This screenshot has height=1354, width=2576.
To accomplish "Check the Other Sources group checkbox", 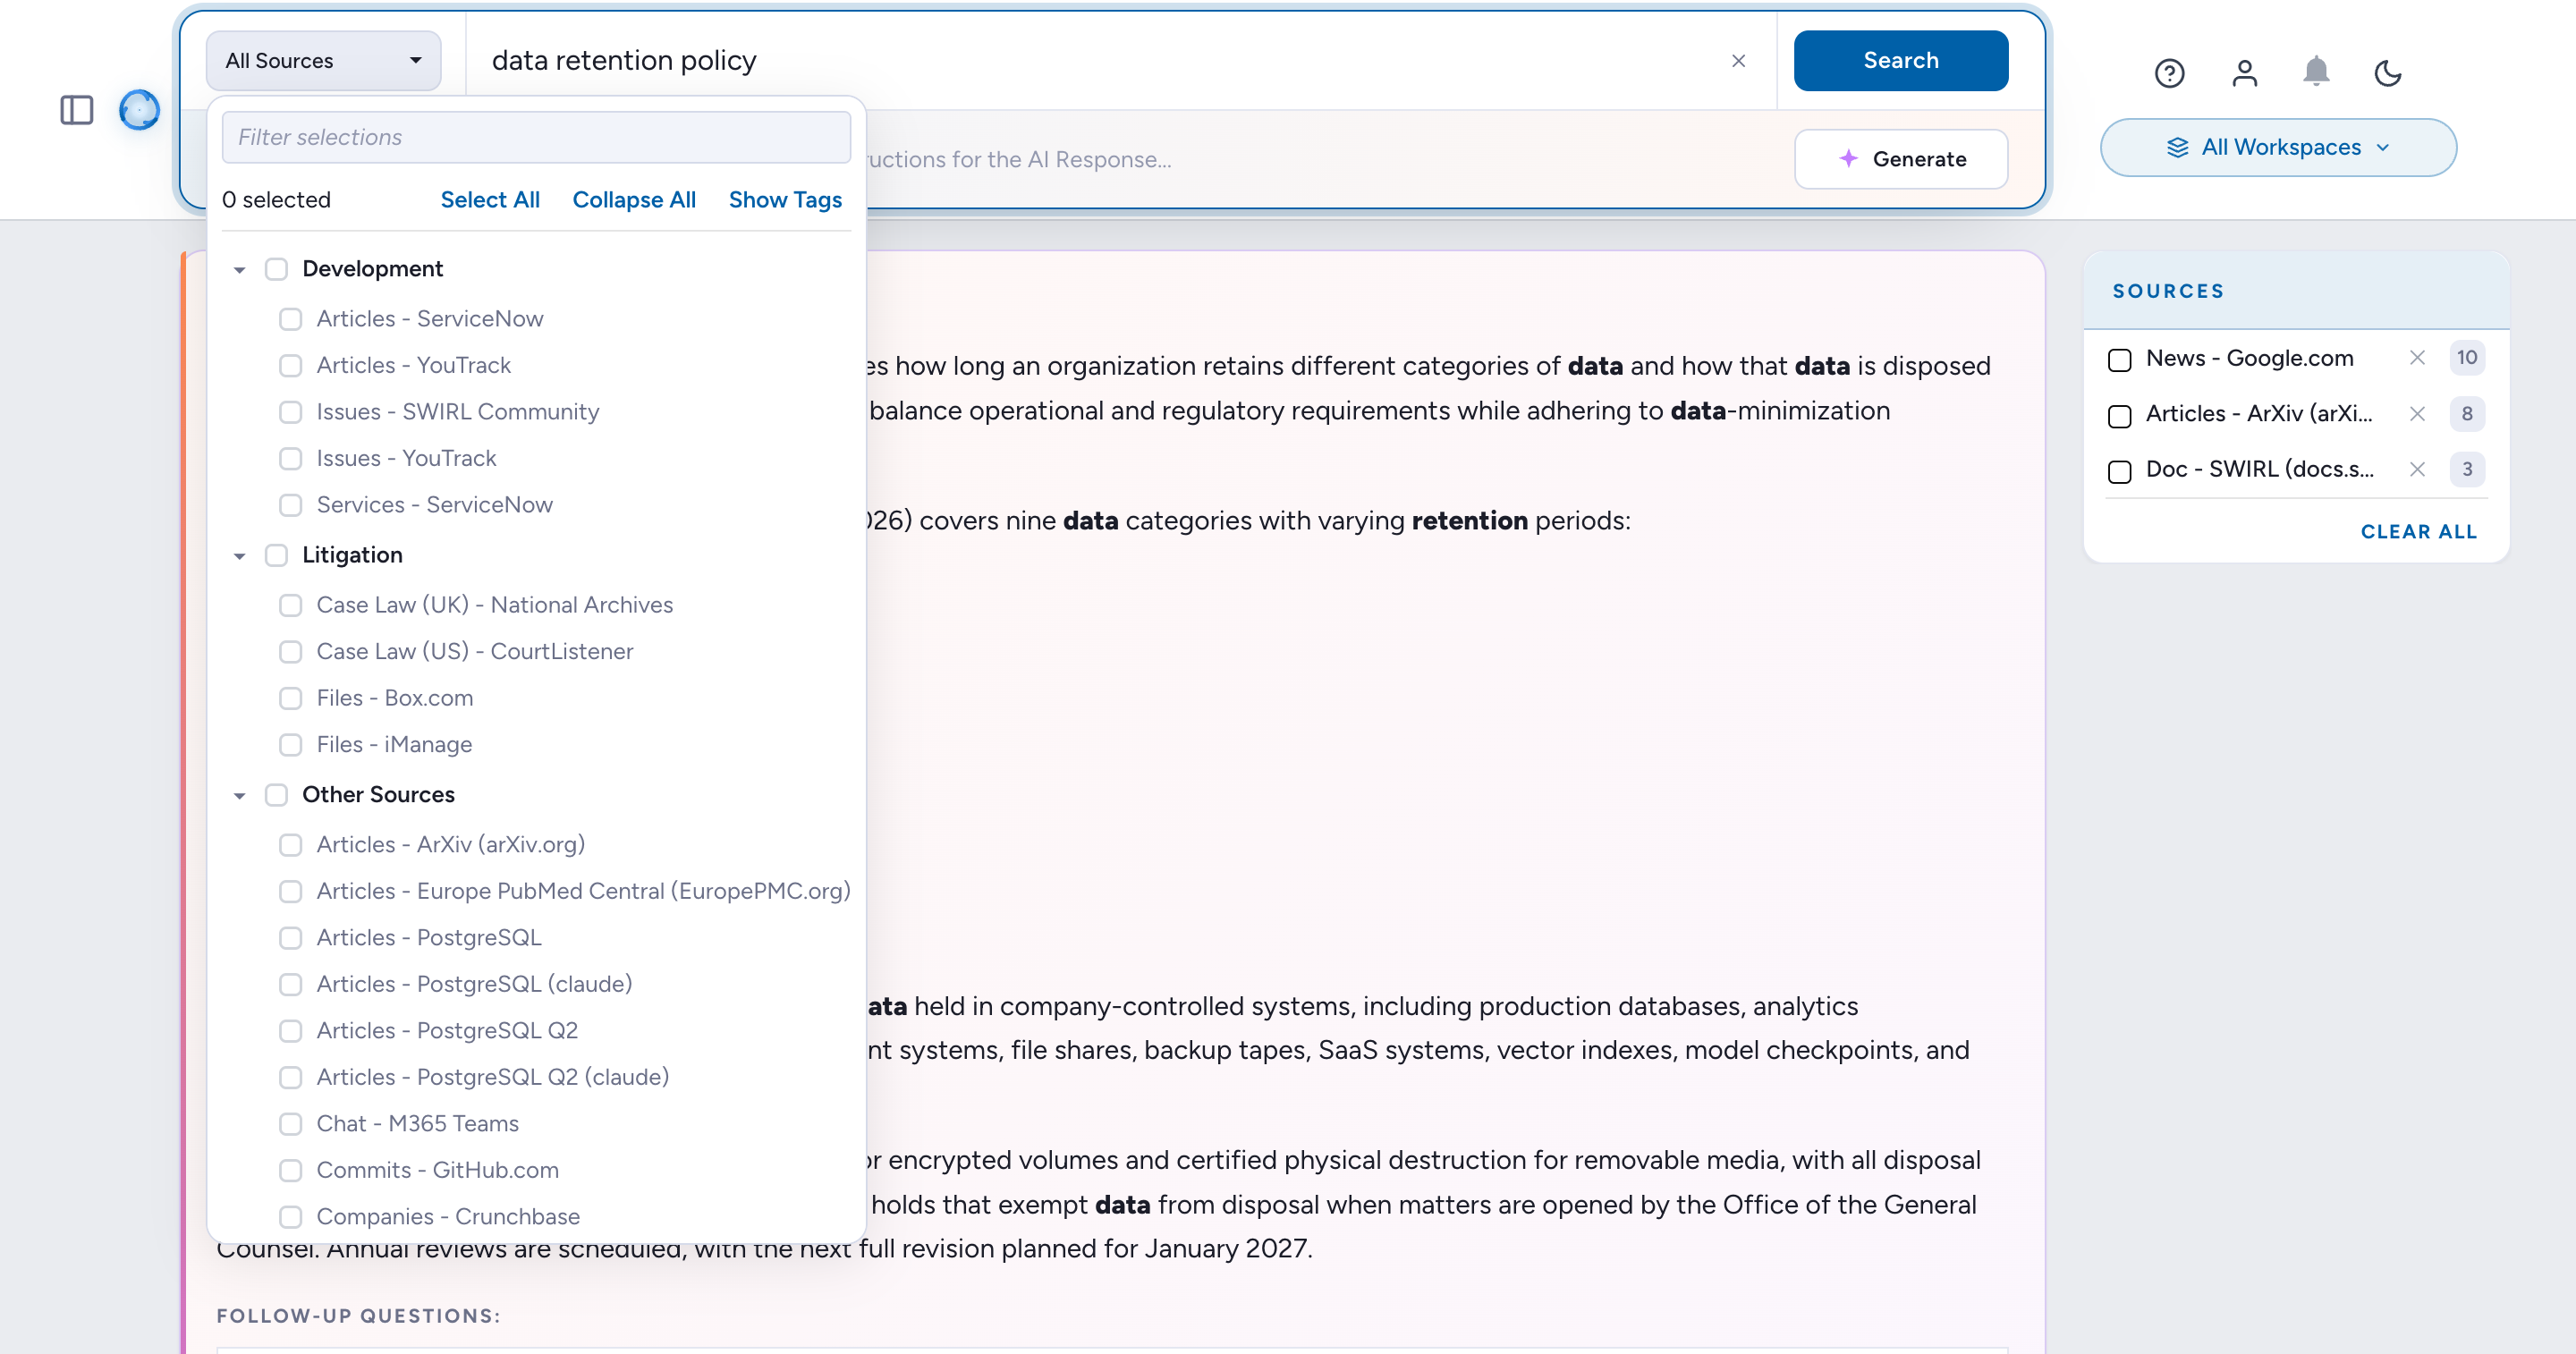I will click(x=276, y=796).
